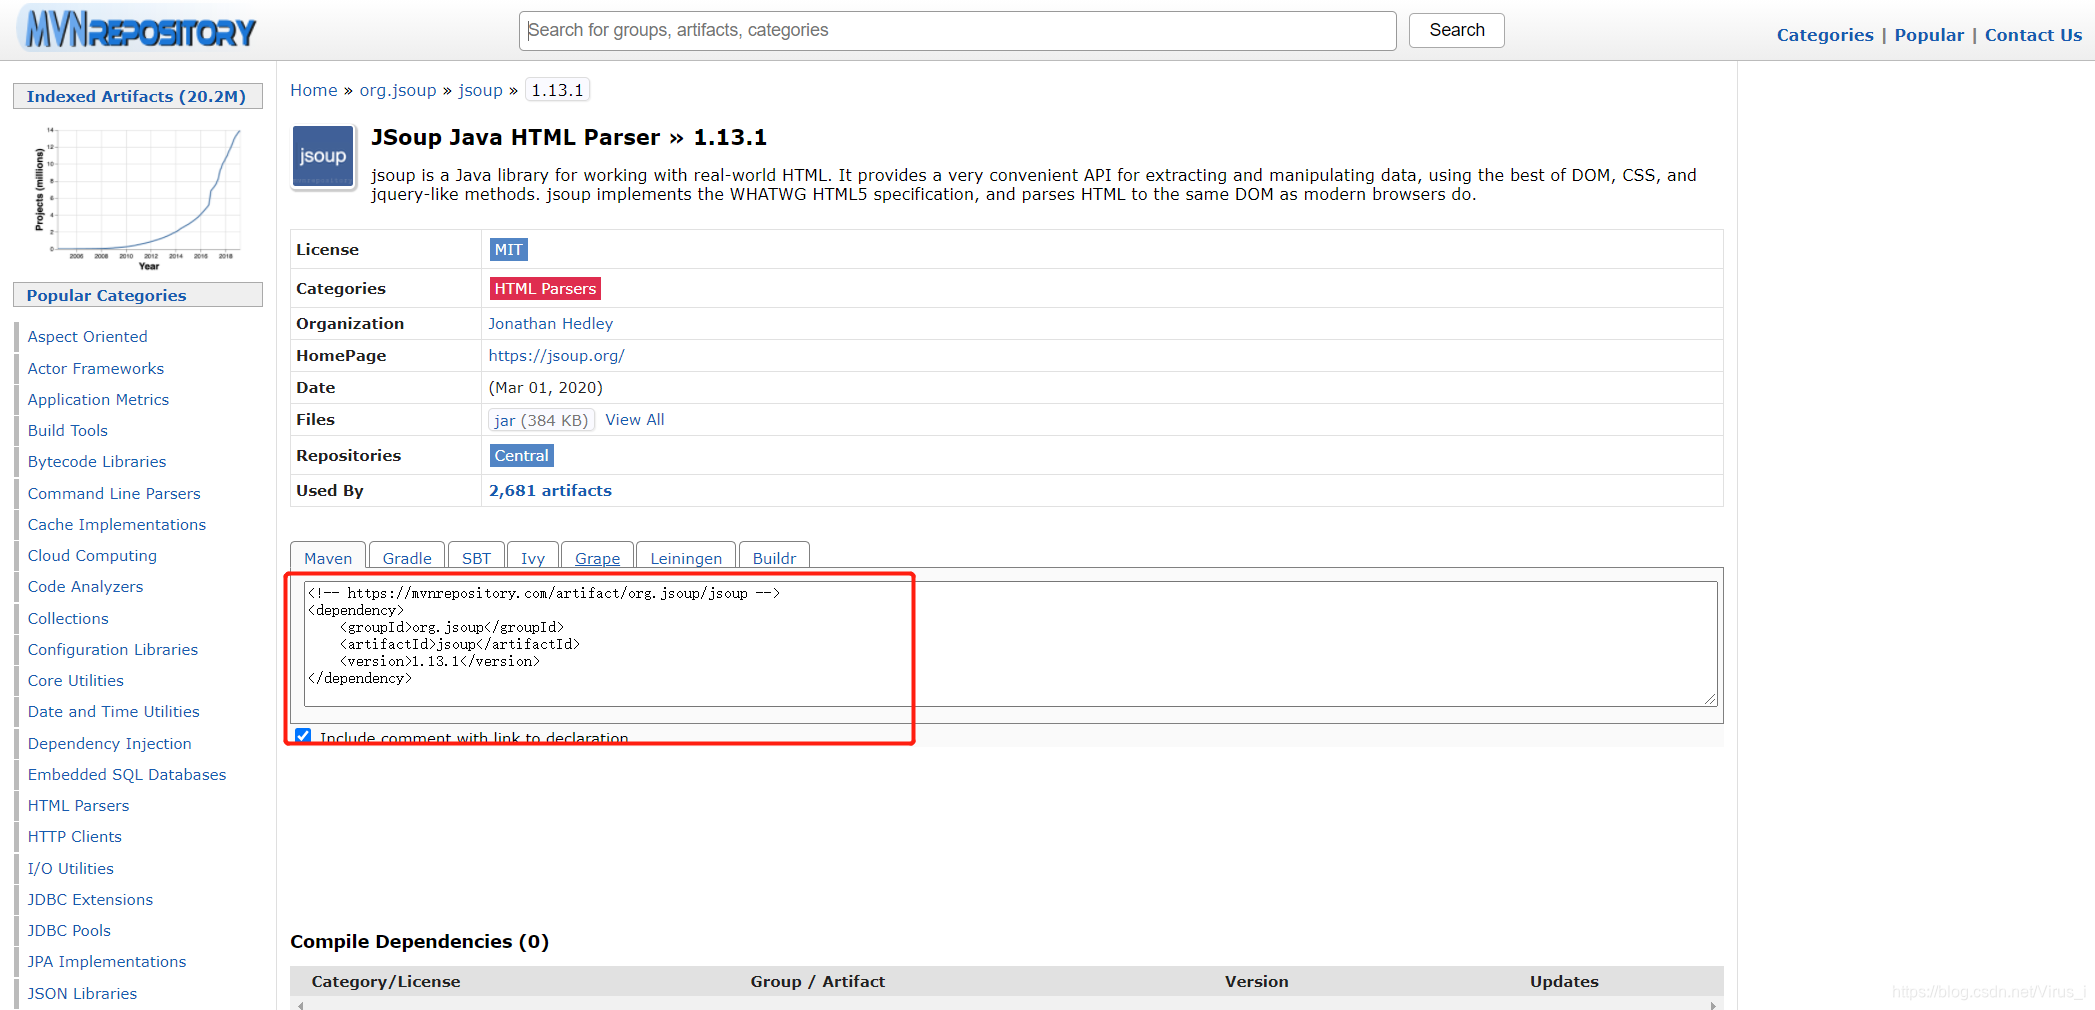2095x1010 pixels.
Task: Go to Home in the breadcrumb
Action: coord(314,90)
